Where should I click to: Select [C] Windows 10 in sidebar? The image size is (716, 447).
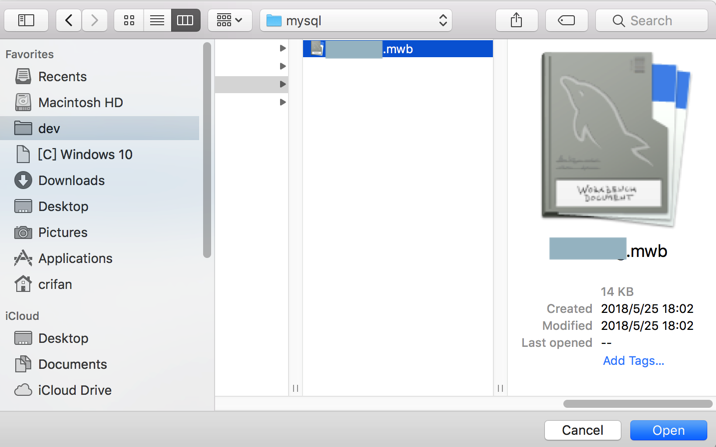[100, 154]
